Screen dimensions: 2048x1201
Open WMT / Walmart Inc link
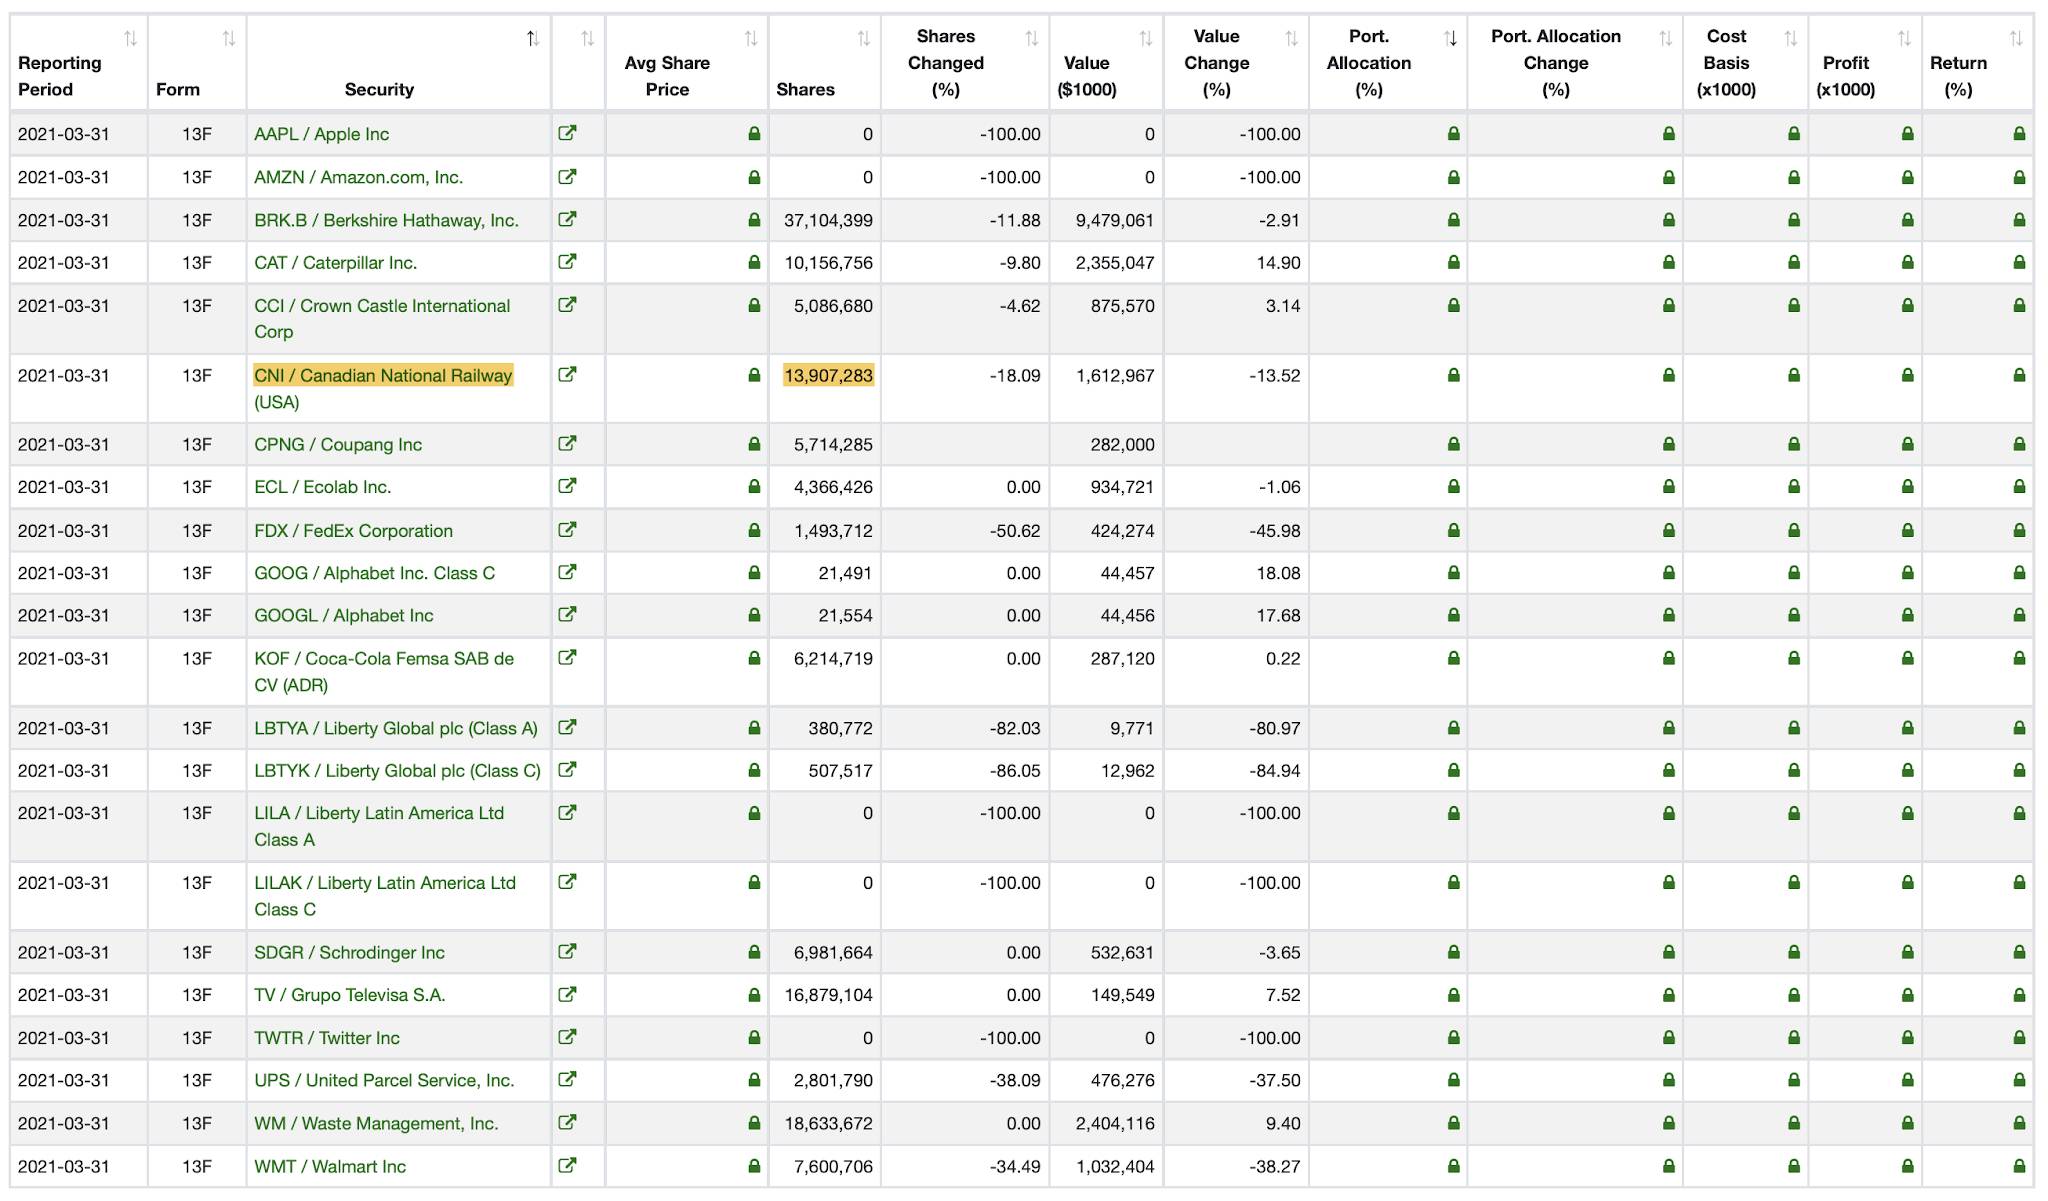tap(330, 1166)
